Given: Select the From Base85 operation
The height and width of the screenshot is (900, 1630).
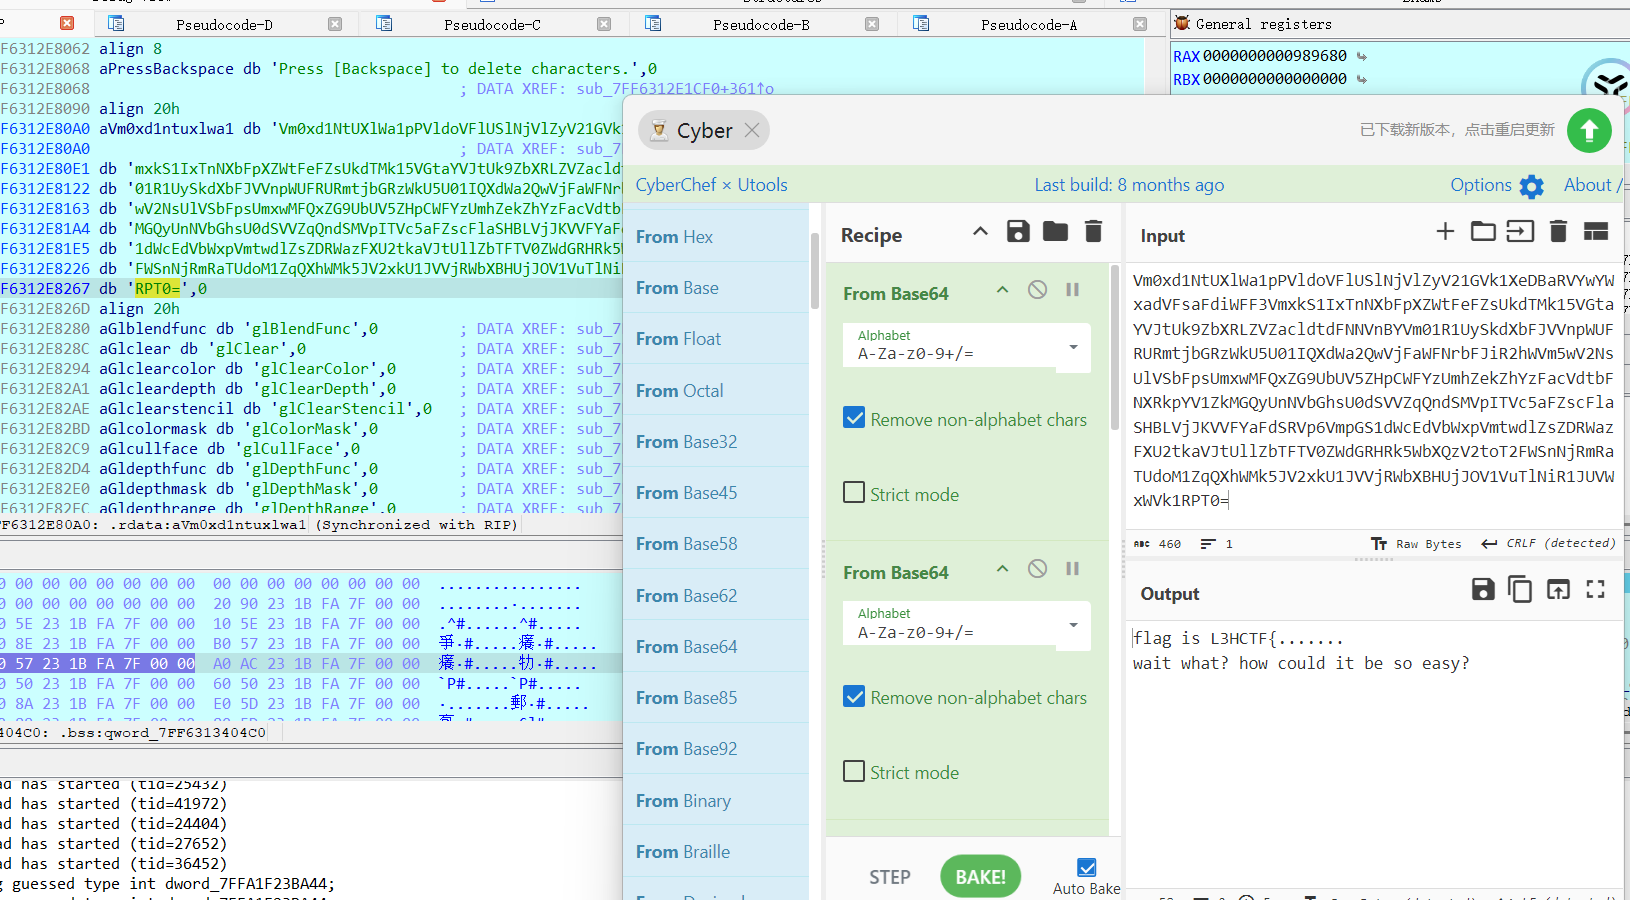Looking at the screenshot, I should coord(716,697).
